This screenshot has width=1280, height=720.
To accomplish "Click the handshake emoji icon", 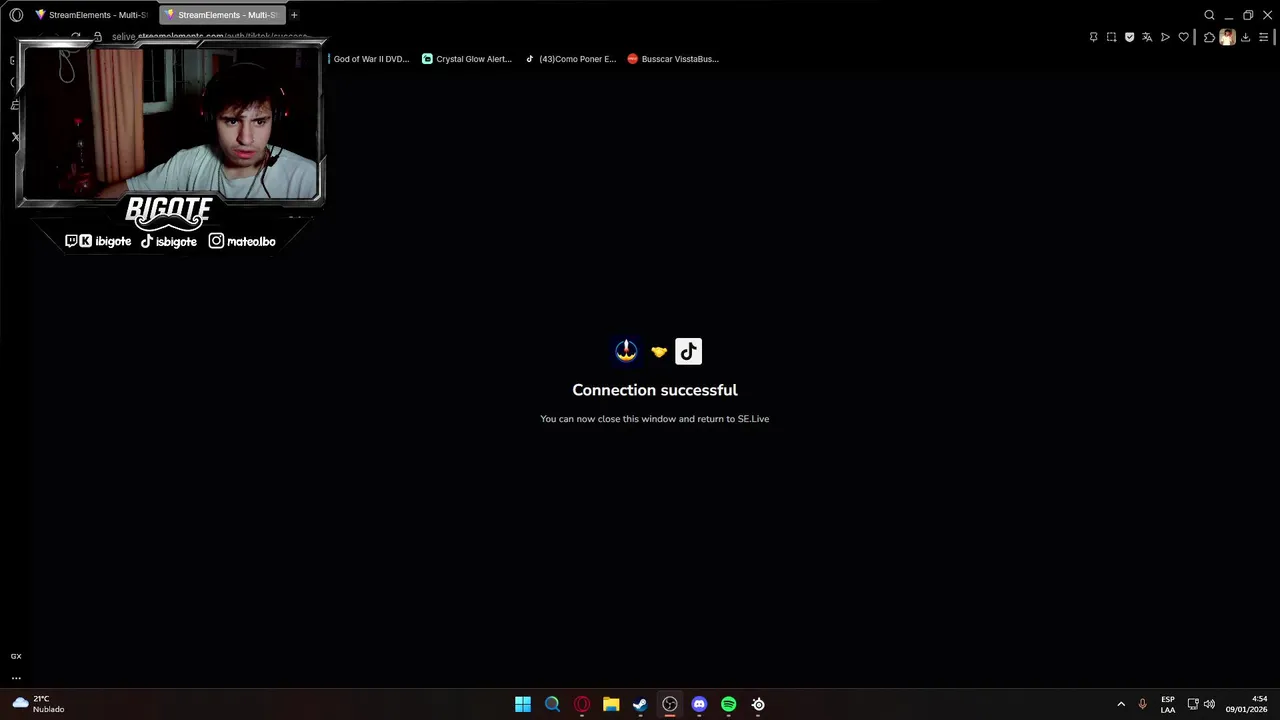I will (658, 352).
